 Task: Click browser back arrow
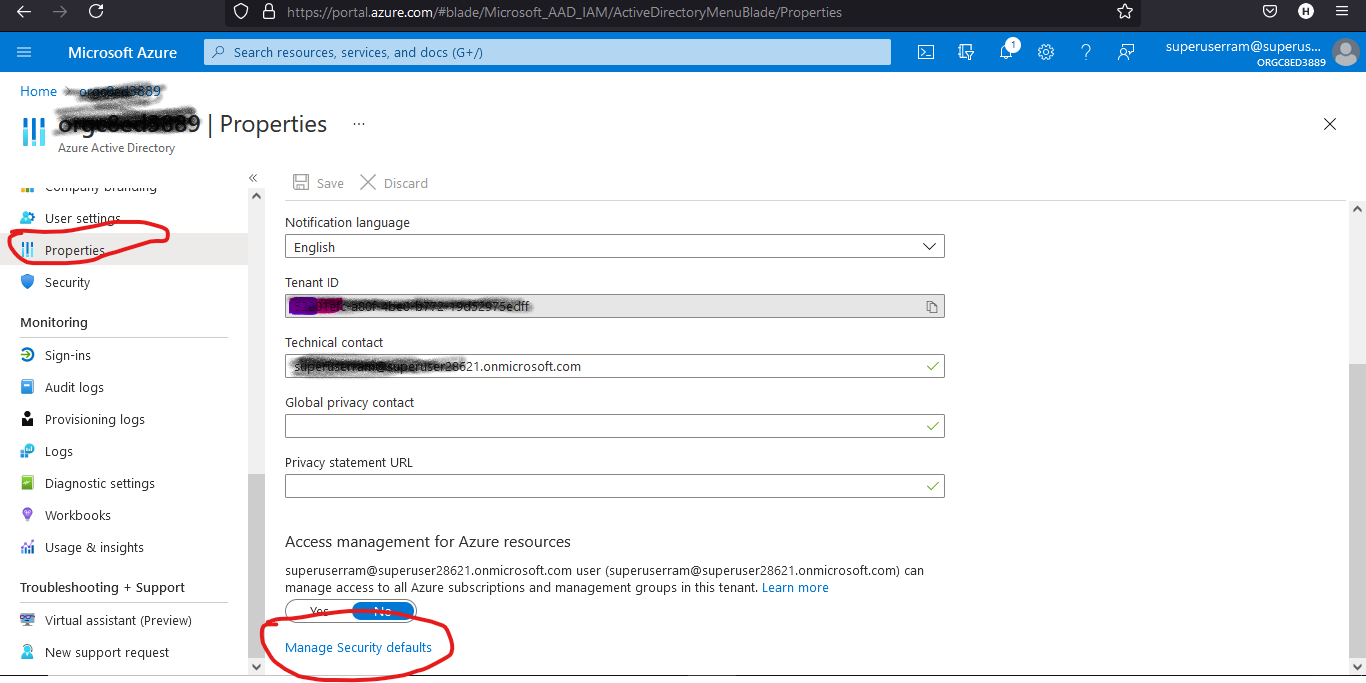24,12
